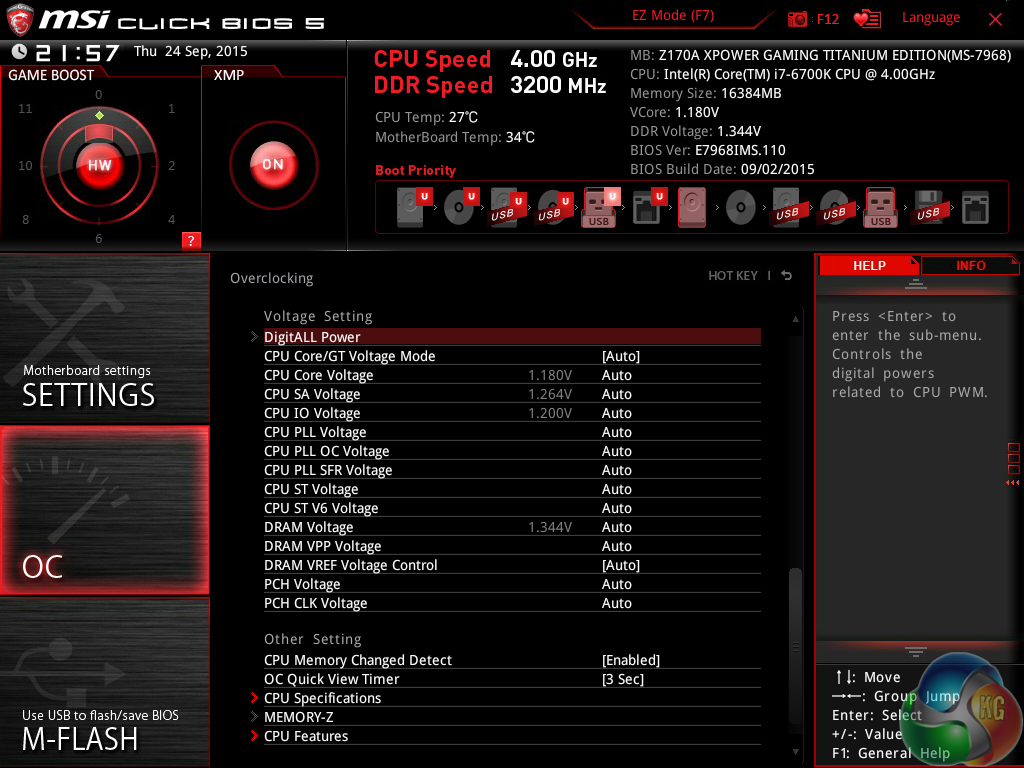Toggle the XMP ON button
The image size is (1024, 768).
[272, 165]
